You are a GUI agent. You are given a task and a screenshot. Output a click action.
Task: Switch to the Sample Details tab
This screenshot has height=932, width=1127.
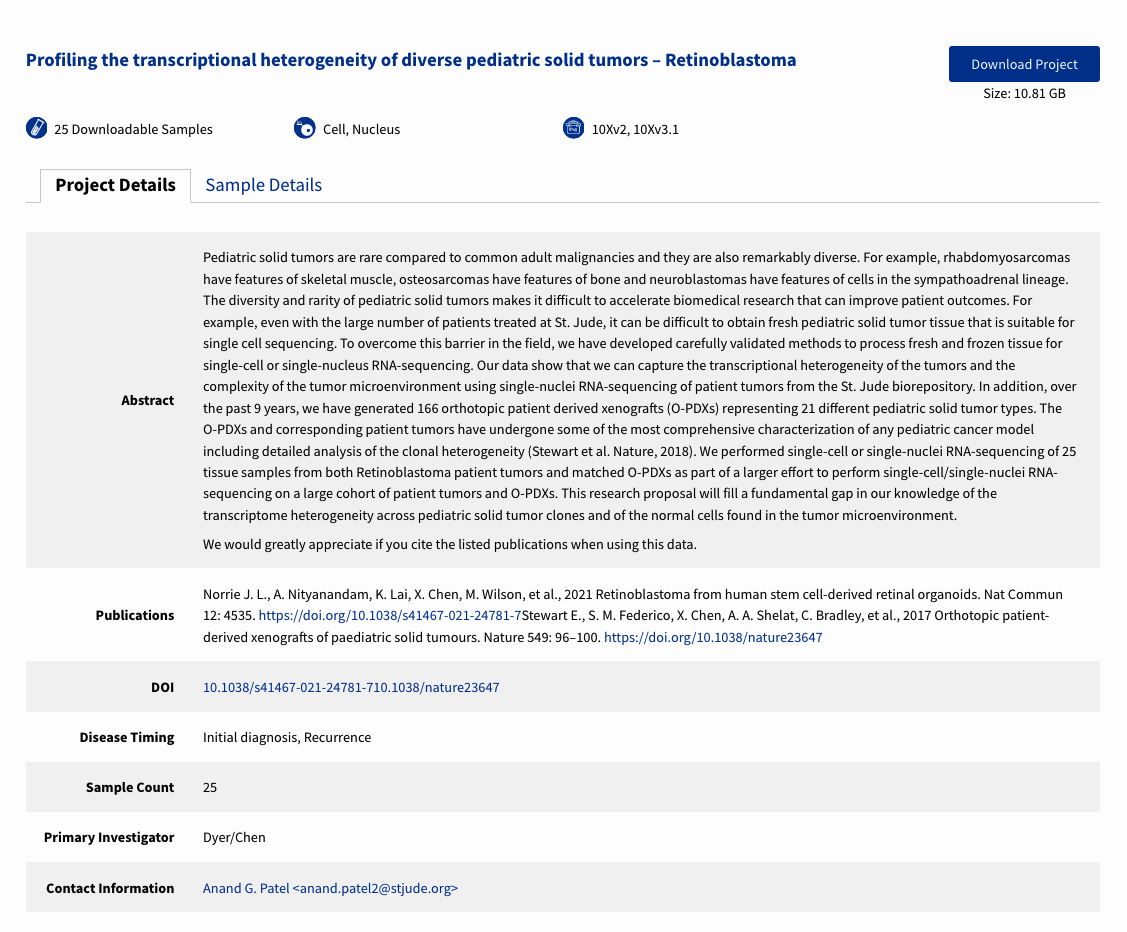pyautogui.click(x=263, y=185)
